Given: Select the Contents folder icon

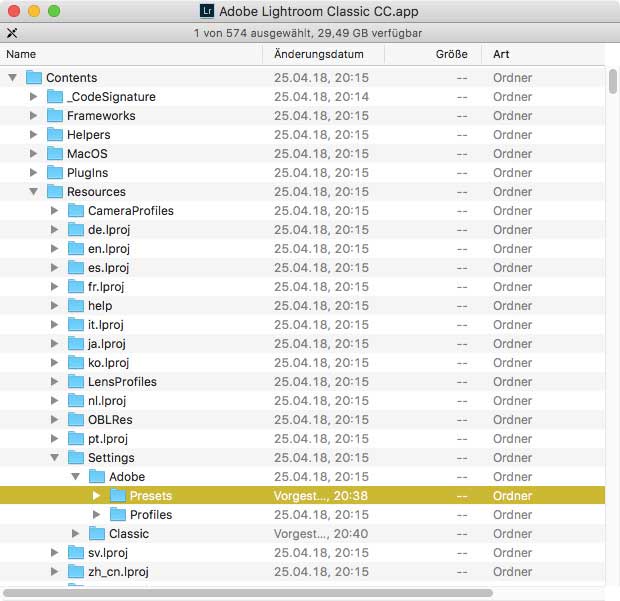Looking at the screenshot, I should tap(34, 77).
